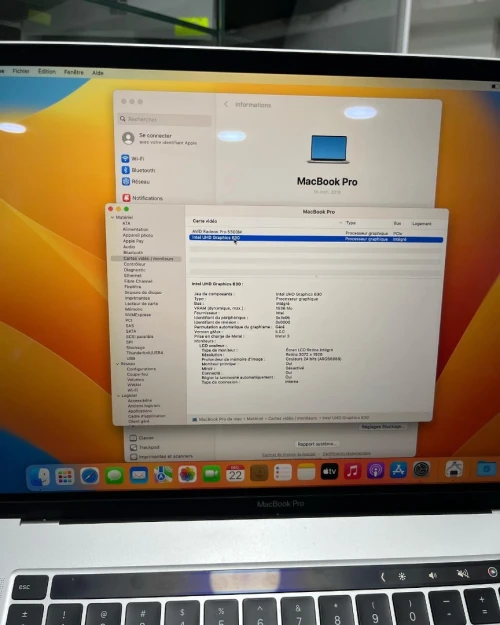Click the Apple ID avatar icon
This screenshot has height=625, width=500.
tap(128, 138)
